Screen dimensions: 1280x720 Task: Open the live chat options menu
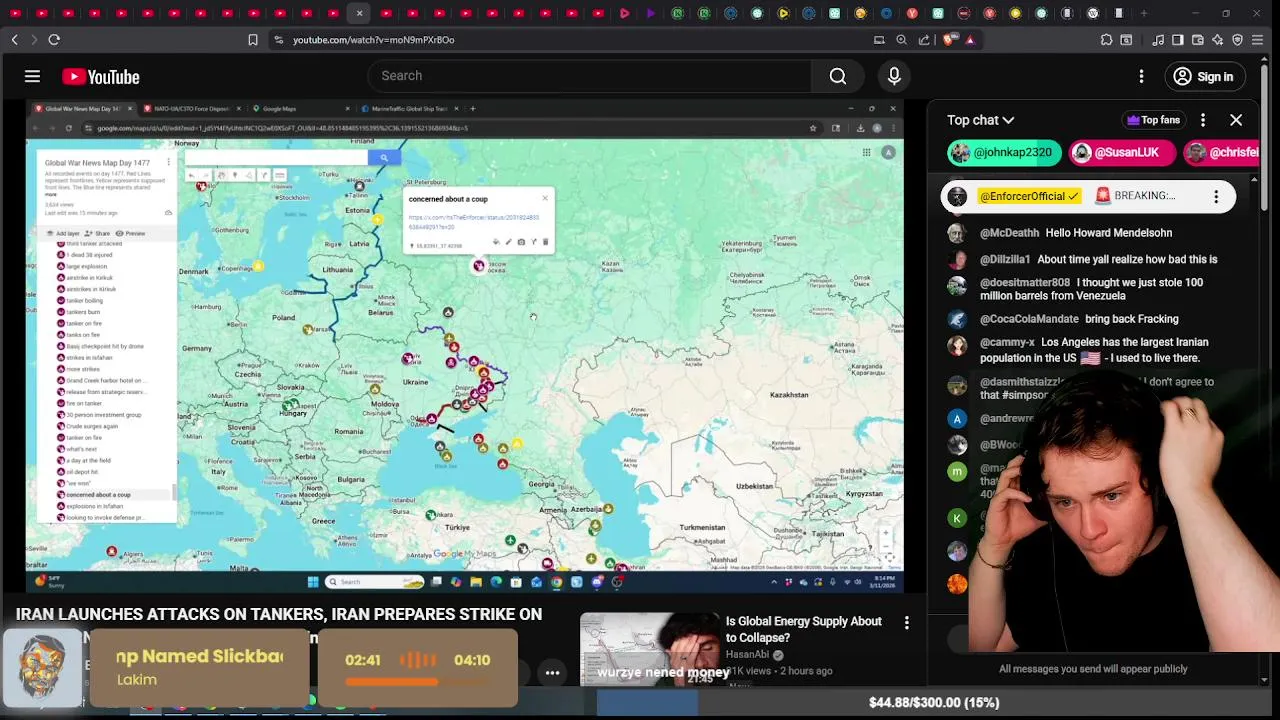[1203, 120]
